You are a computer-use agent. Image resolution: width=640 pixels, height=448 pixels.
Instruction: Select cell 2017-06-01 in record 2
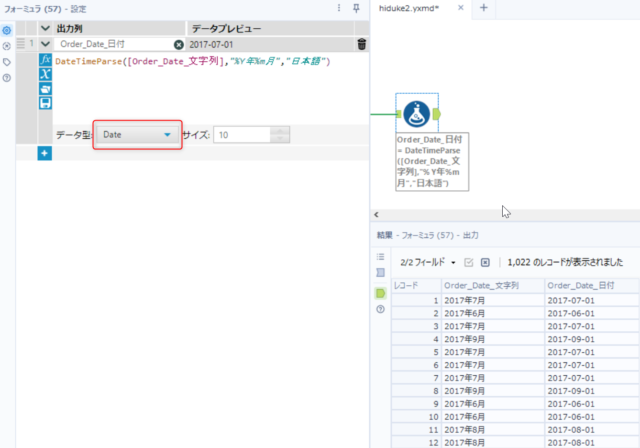tap(591, 313)
